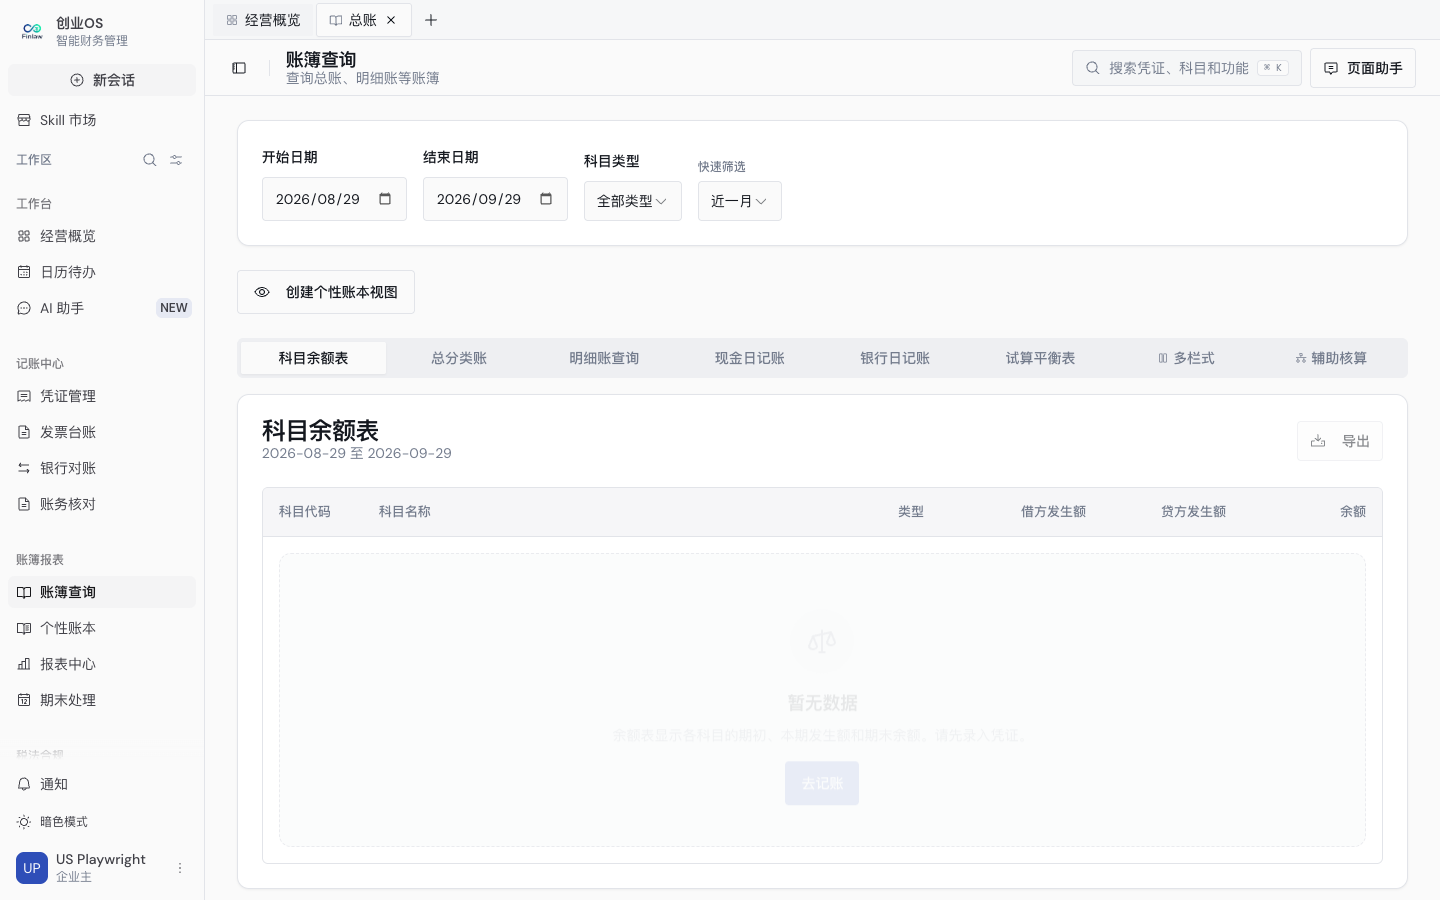Click the 开始日期 date field
1440x900 pixels.
tap(334, 199)
